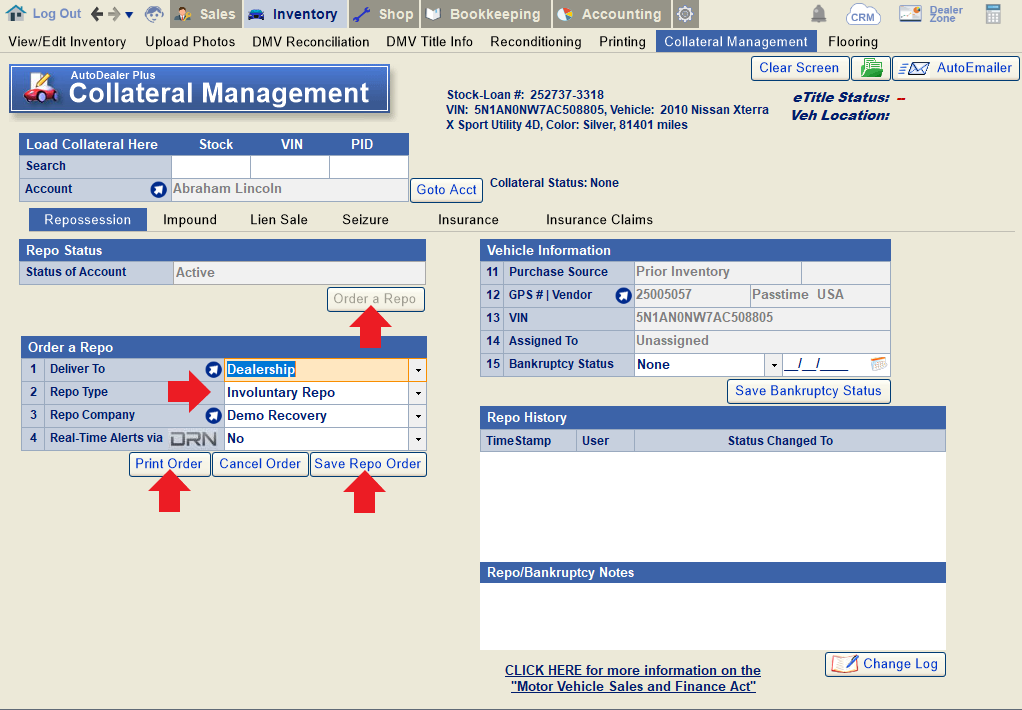Click the Repo Company lookup arrow icon

tap(213, 415)
